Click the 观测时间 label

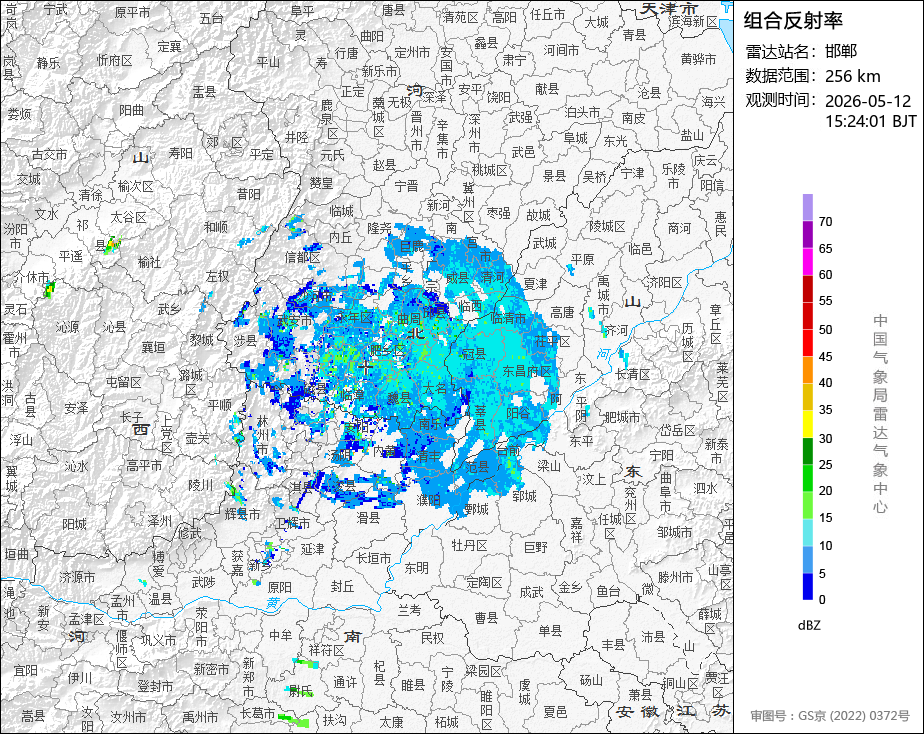(x=780, y=100)
